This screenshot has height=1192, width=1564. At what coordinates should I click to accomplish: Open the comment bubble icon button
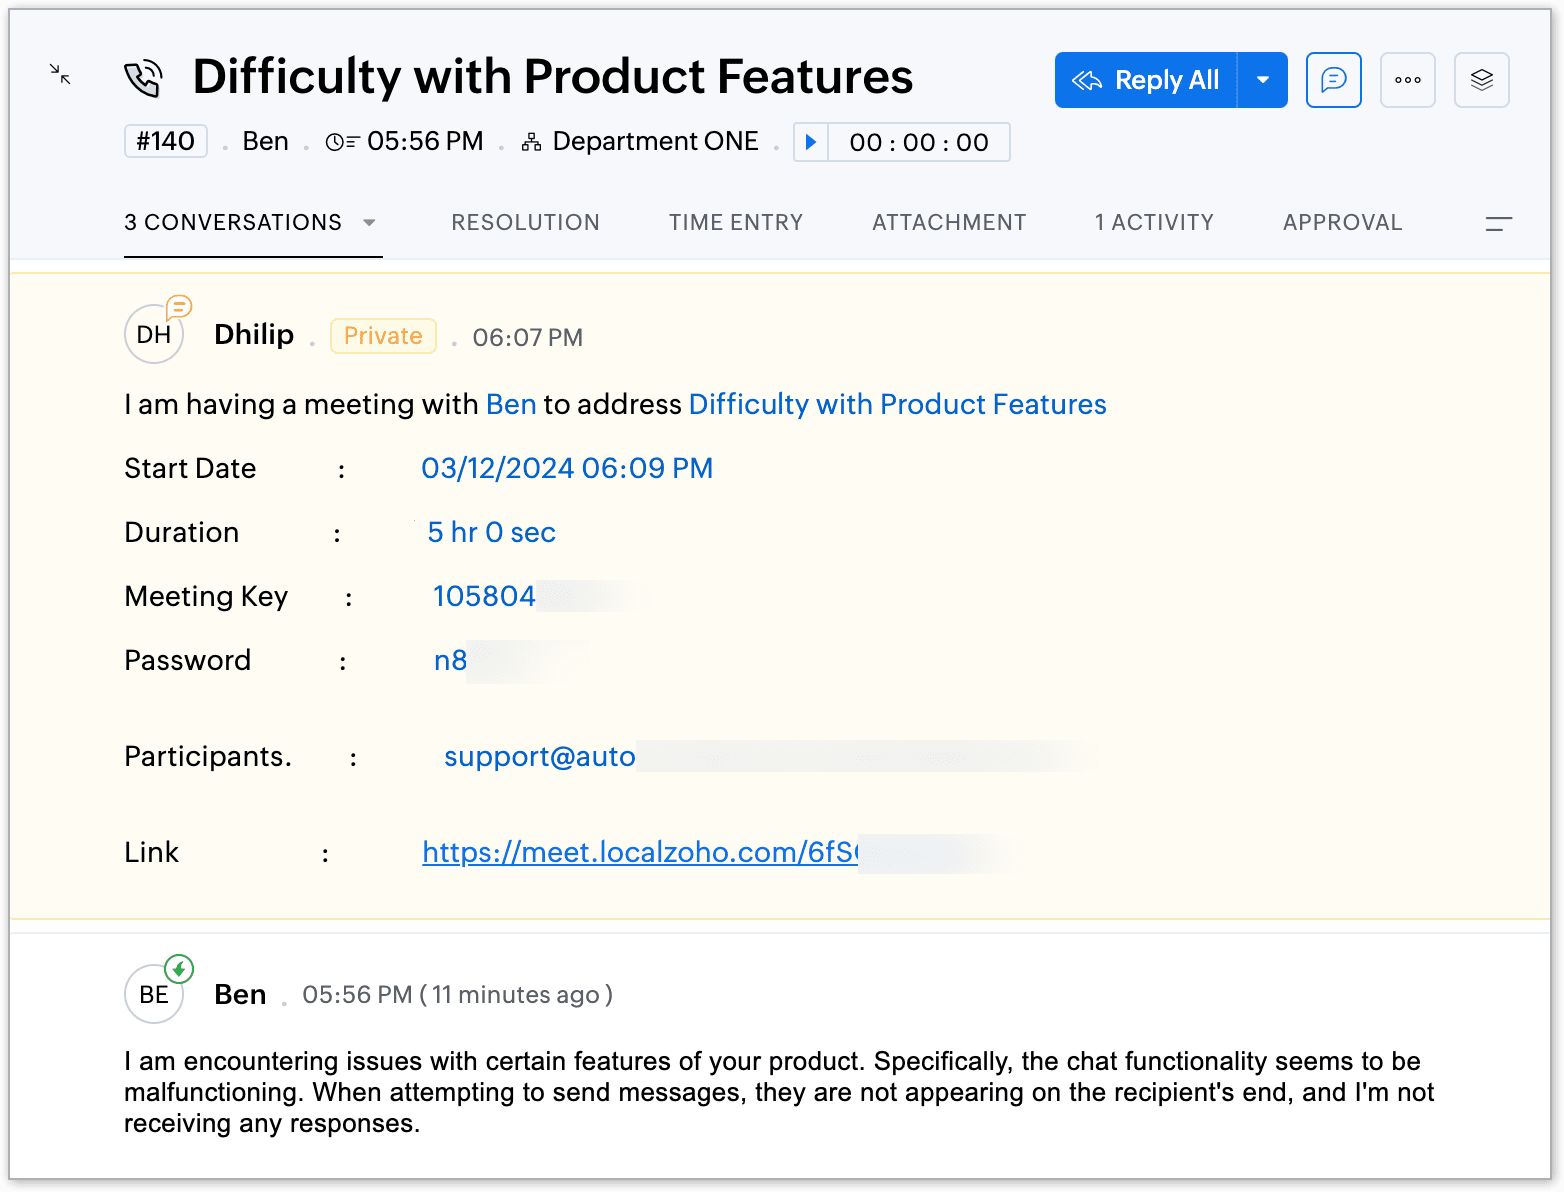pyautogui.click(x=1333, y=80)
